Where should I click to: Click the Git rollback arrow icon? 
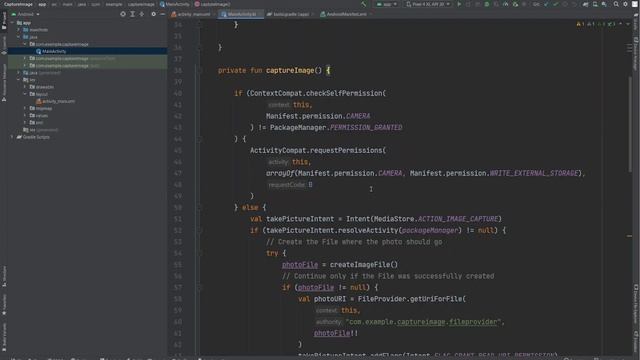(x=574, y=4)
